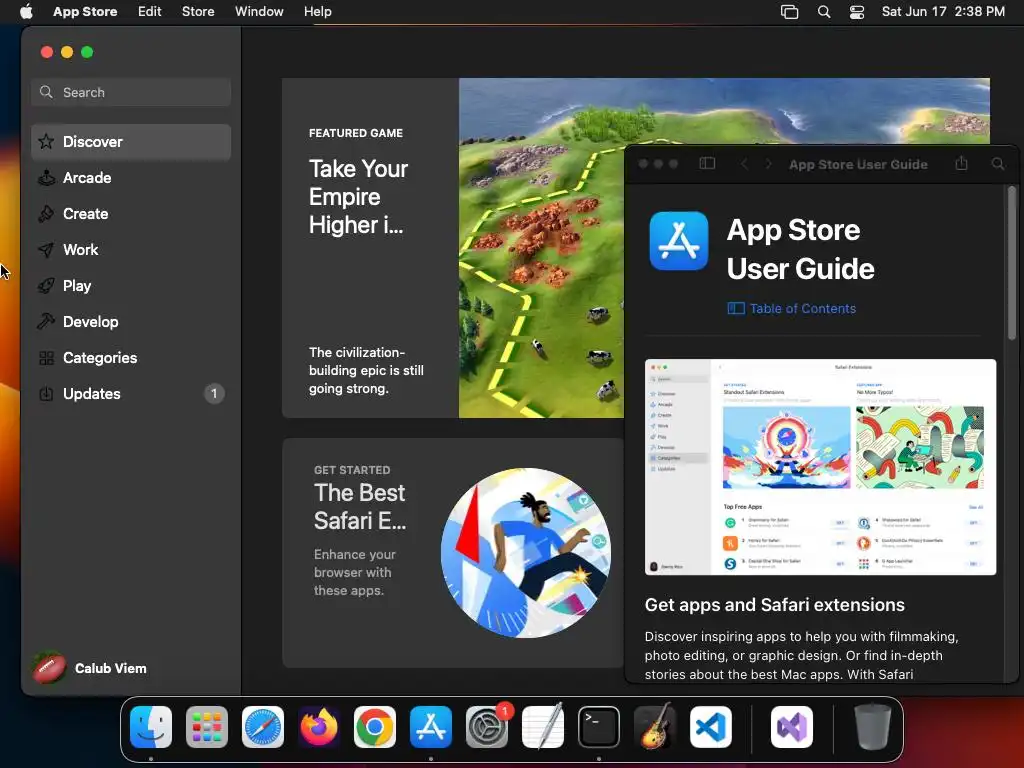The image size is (1024, 768).
Task: Open the Edit menu
Action: point(150,11)
